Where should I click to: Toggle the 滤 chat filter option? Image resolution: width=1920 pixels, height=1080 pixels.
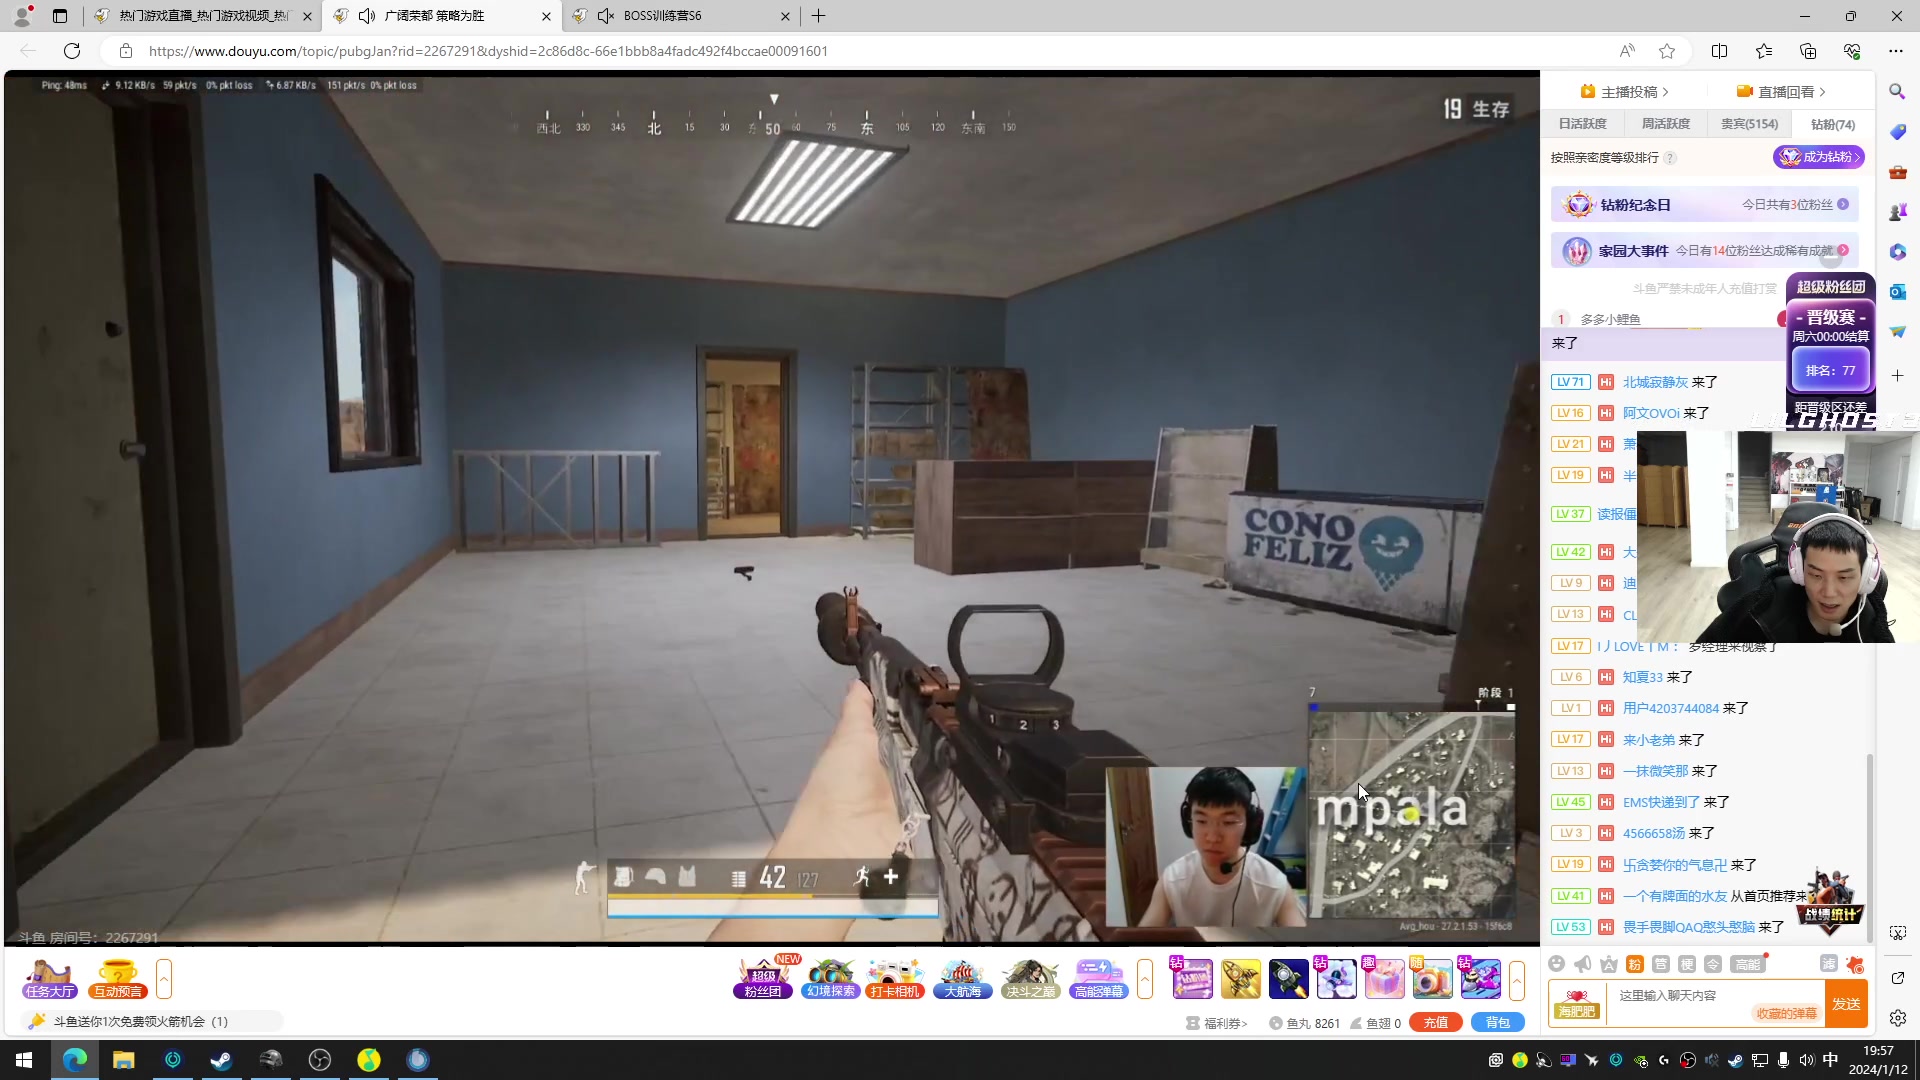1829,964
